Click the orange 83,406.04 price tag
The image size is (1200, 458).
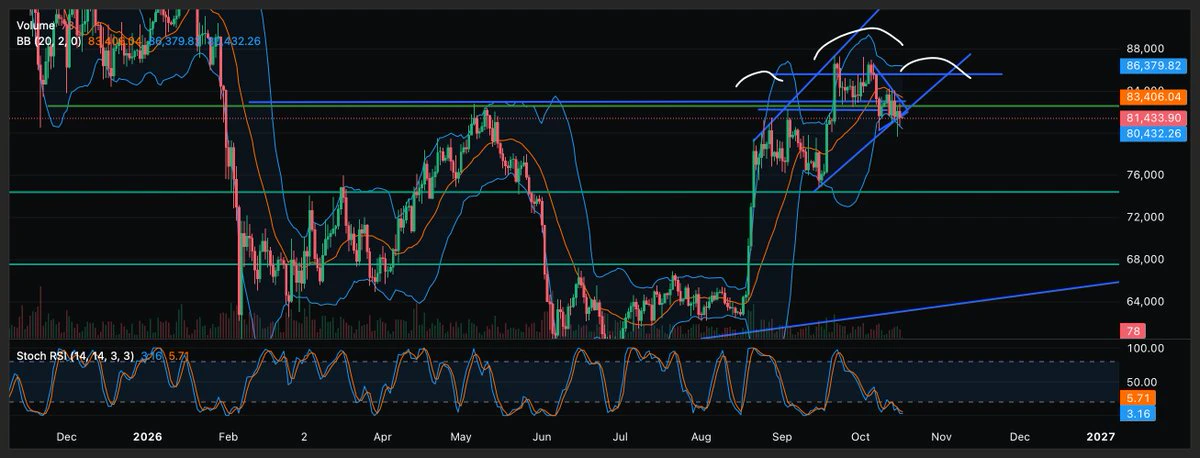pos(1154,97)
